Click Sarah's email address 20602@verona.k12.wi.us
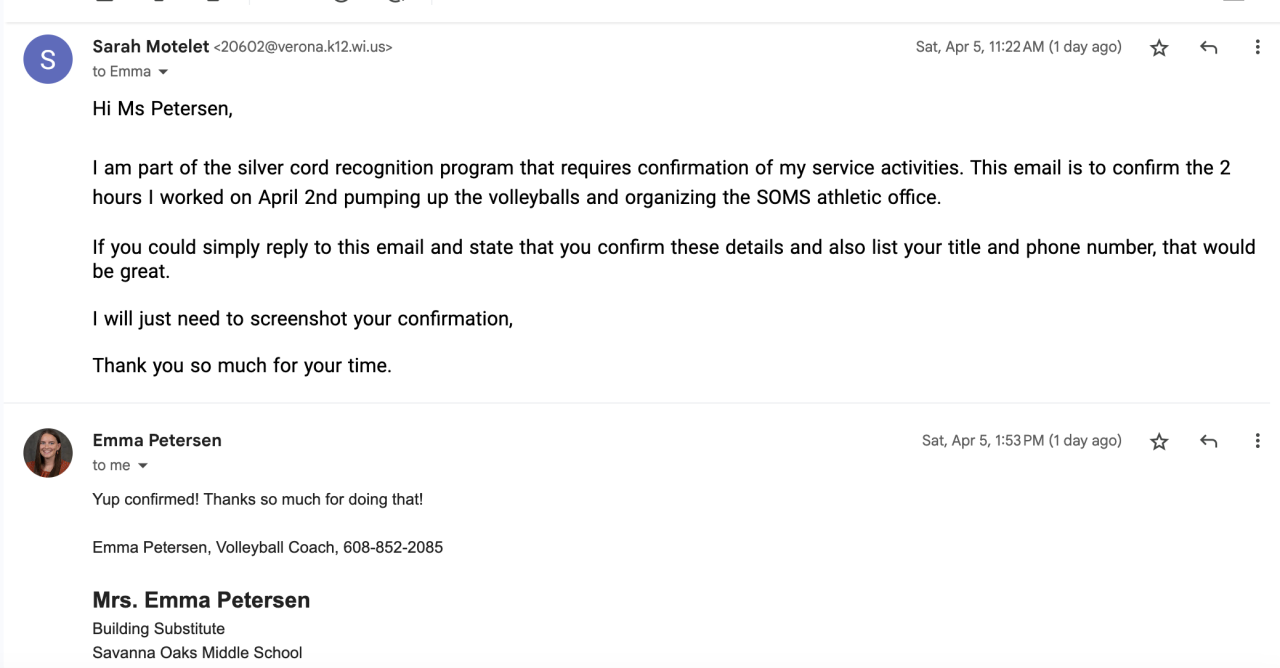This screenshot has height=668, width=1280. (303, 47)
